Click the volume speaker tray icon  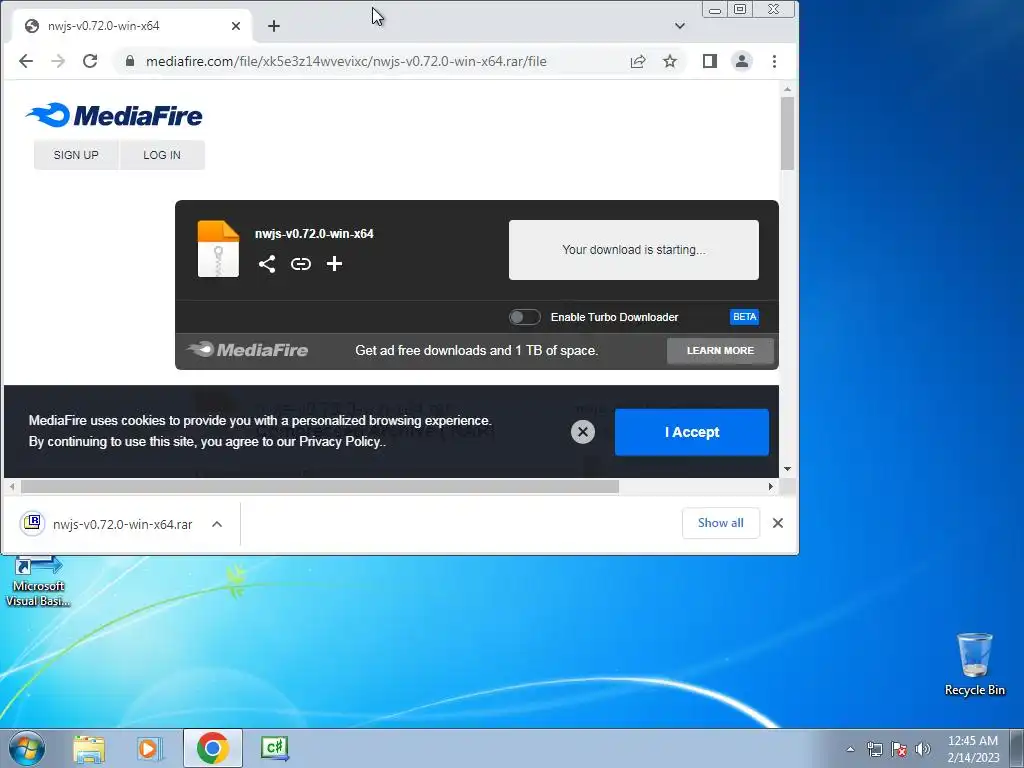click(x=922, y=749)
